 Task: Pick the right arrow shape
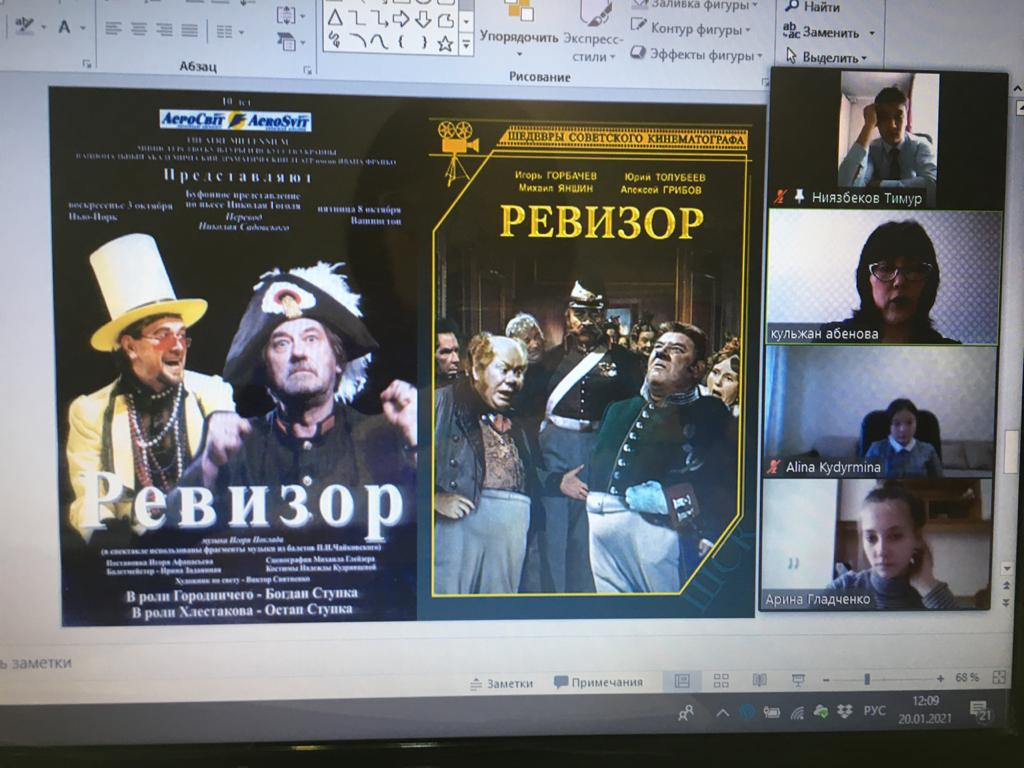pyautogui.click(x=400, y=18)
